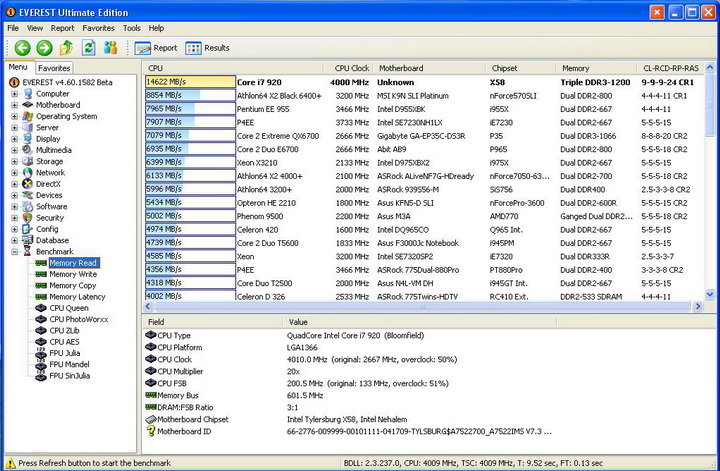Viewport: 720px width, 471px height.
Task: Expand the Database tree node
Action: (14, 240)
